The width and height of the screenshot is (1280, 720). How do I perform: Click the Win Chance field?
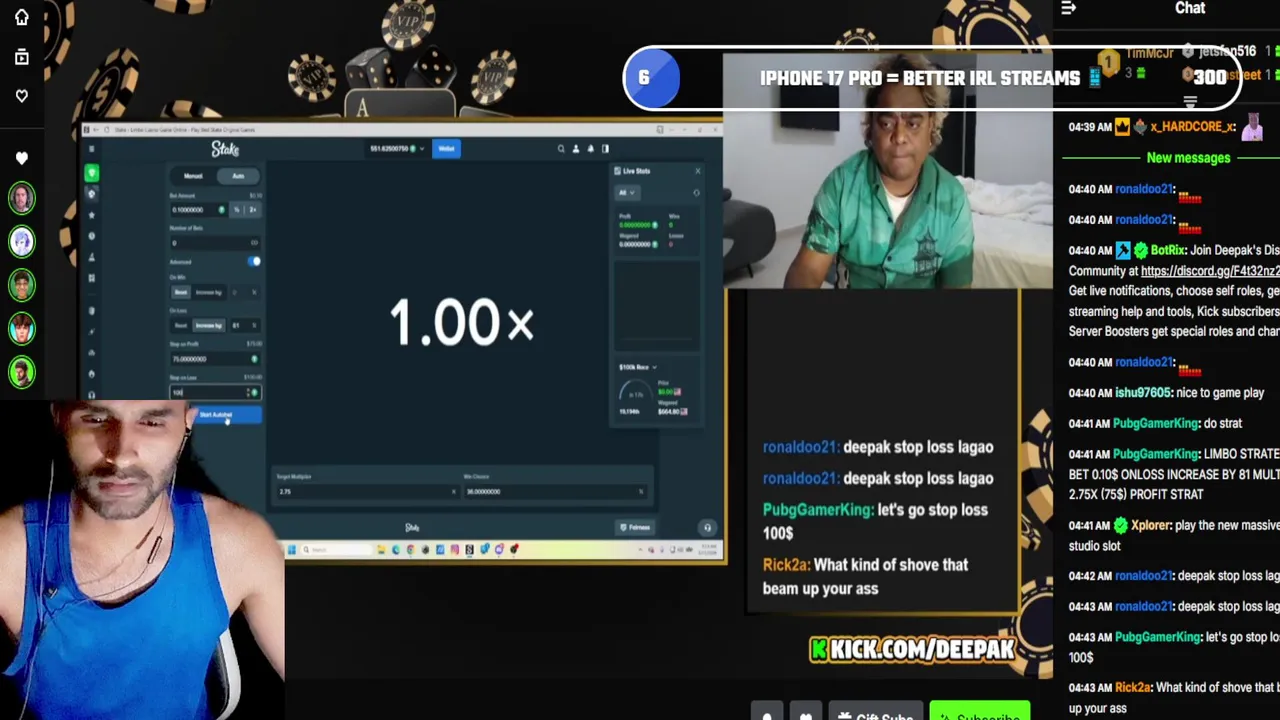tap(554, 491)
